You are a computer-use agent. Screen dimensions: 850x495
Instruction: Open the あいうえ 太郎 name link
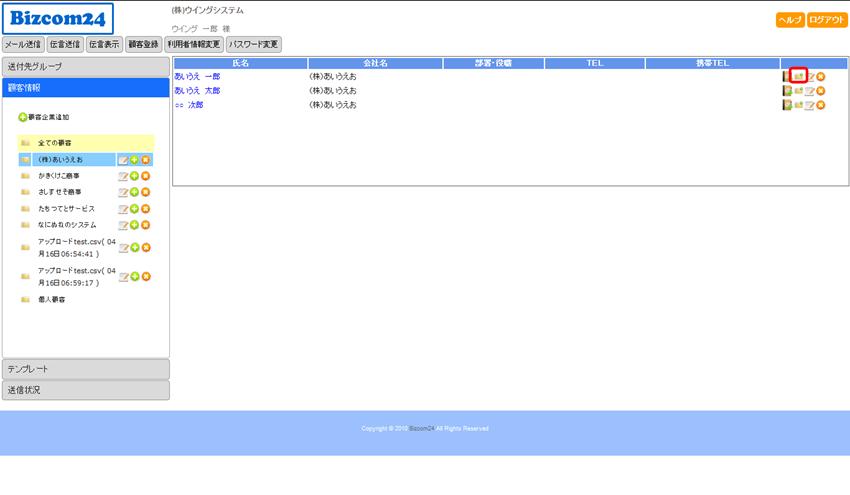pos(197,91)
